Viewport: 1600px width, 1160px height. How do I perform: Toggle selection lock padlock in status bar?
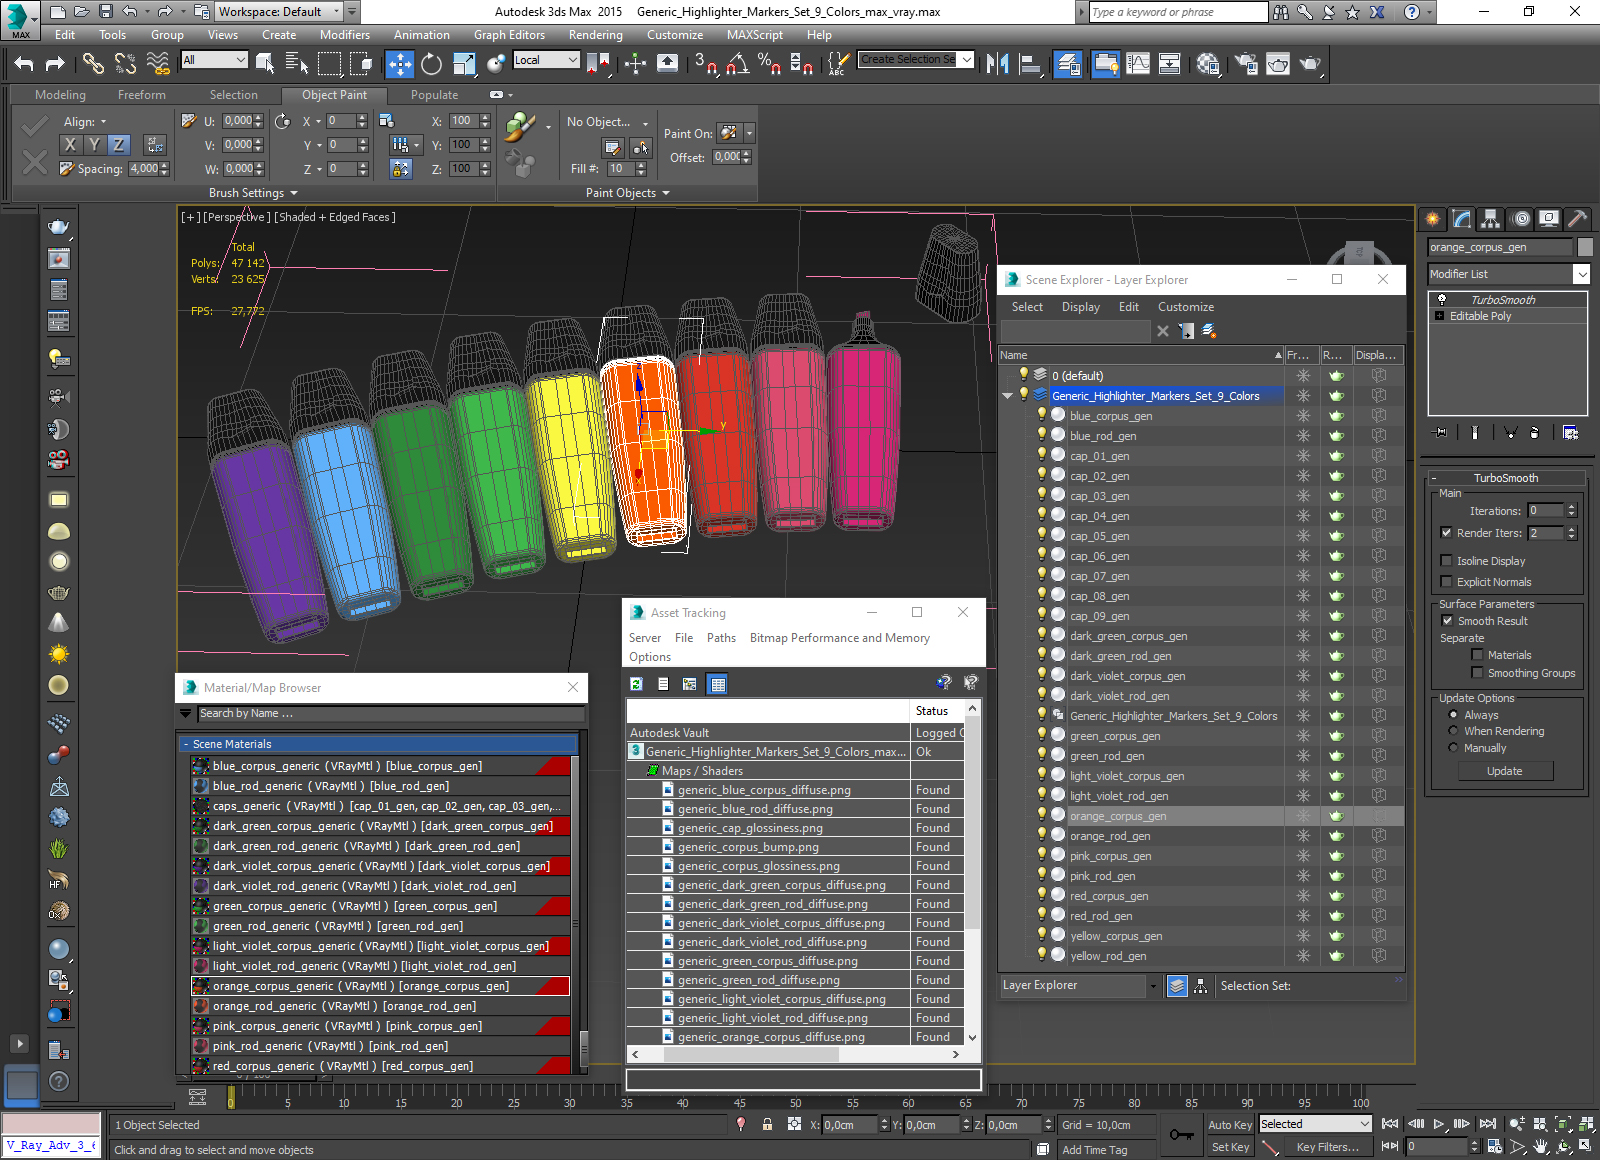point(767,1124)
